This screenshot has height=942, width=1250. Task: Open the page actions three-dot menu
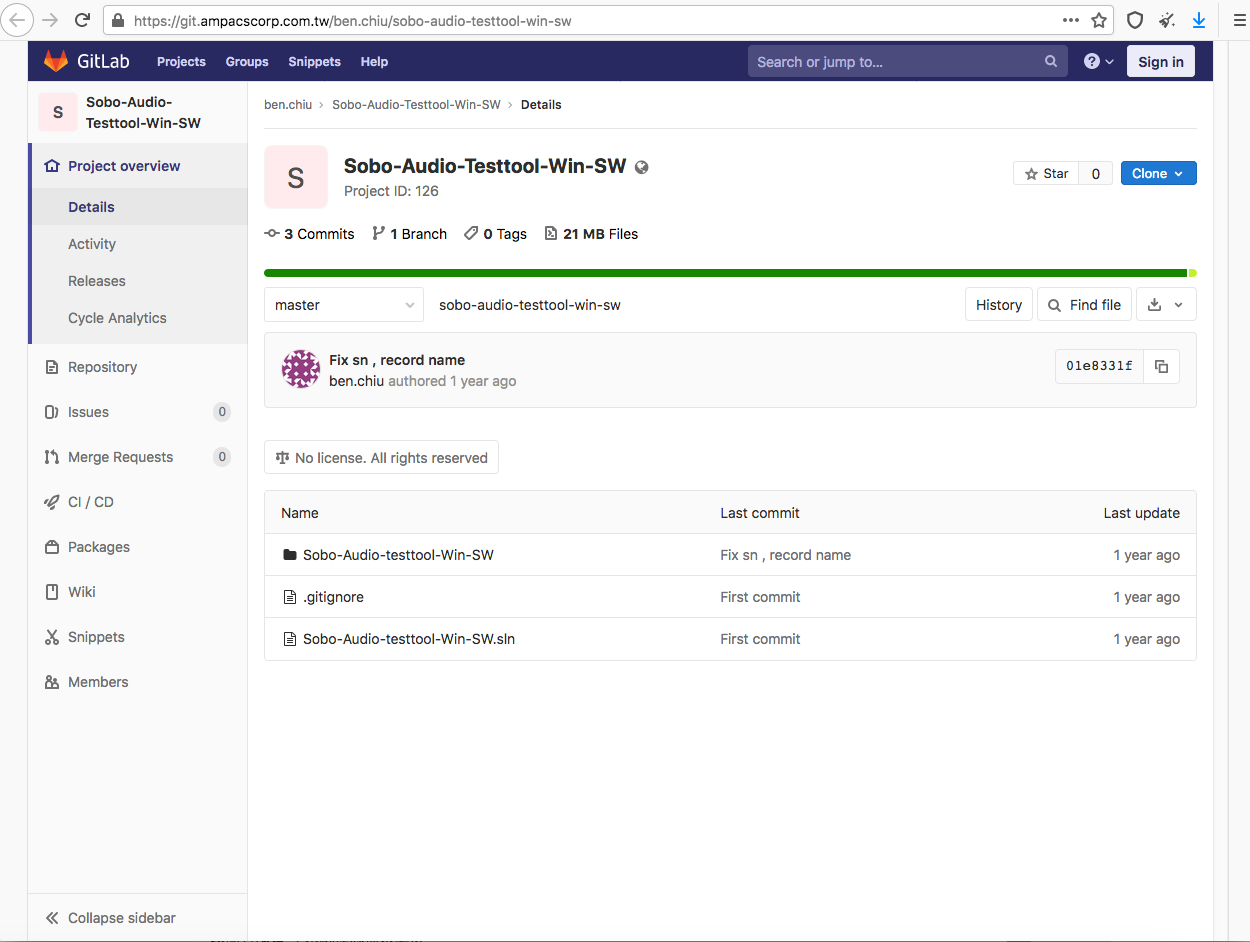pyautogui.click(x=1071, y=20)
